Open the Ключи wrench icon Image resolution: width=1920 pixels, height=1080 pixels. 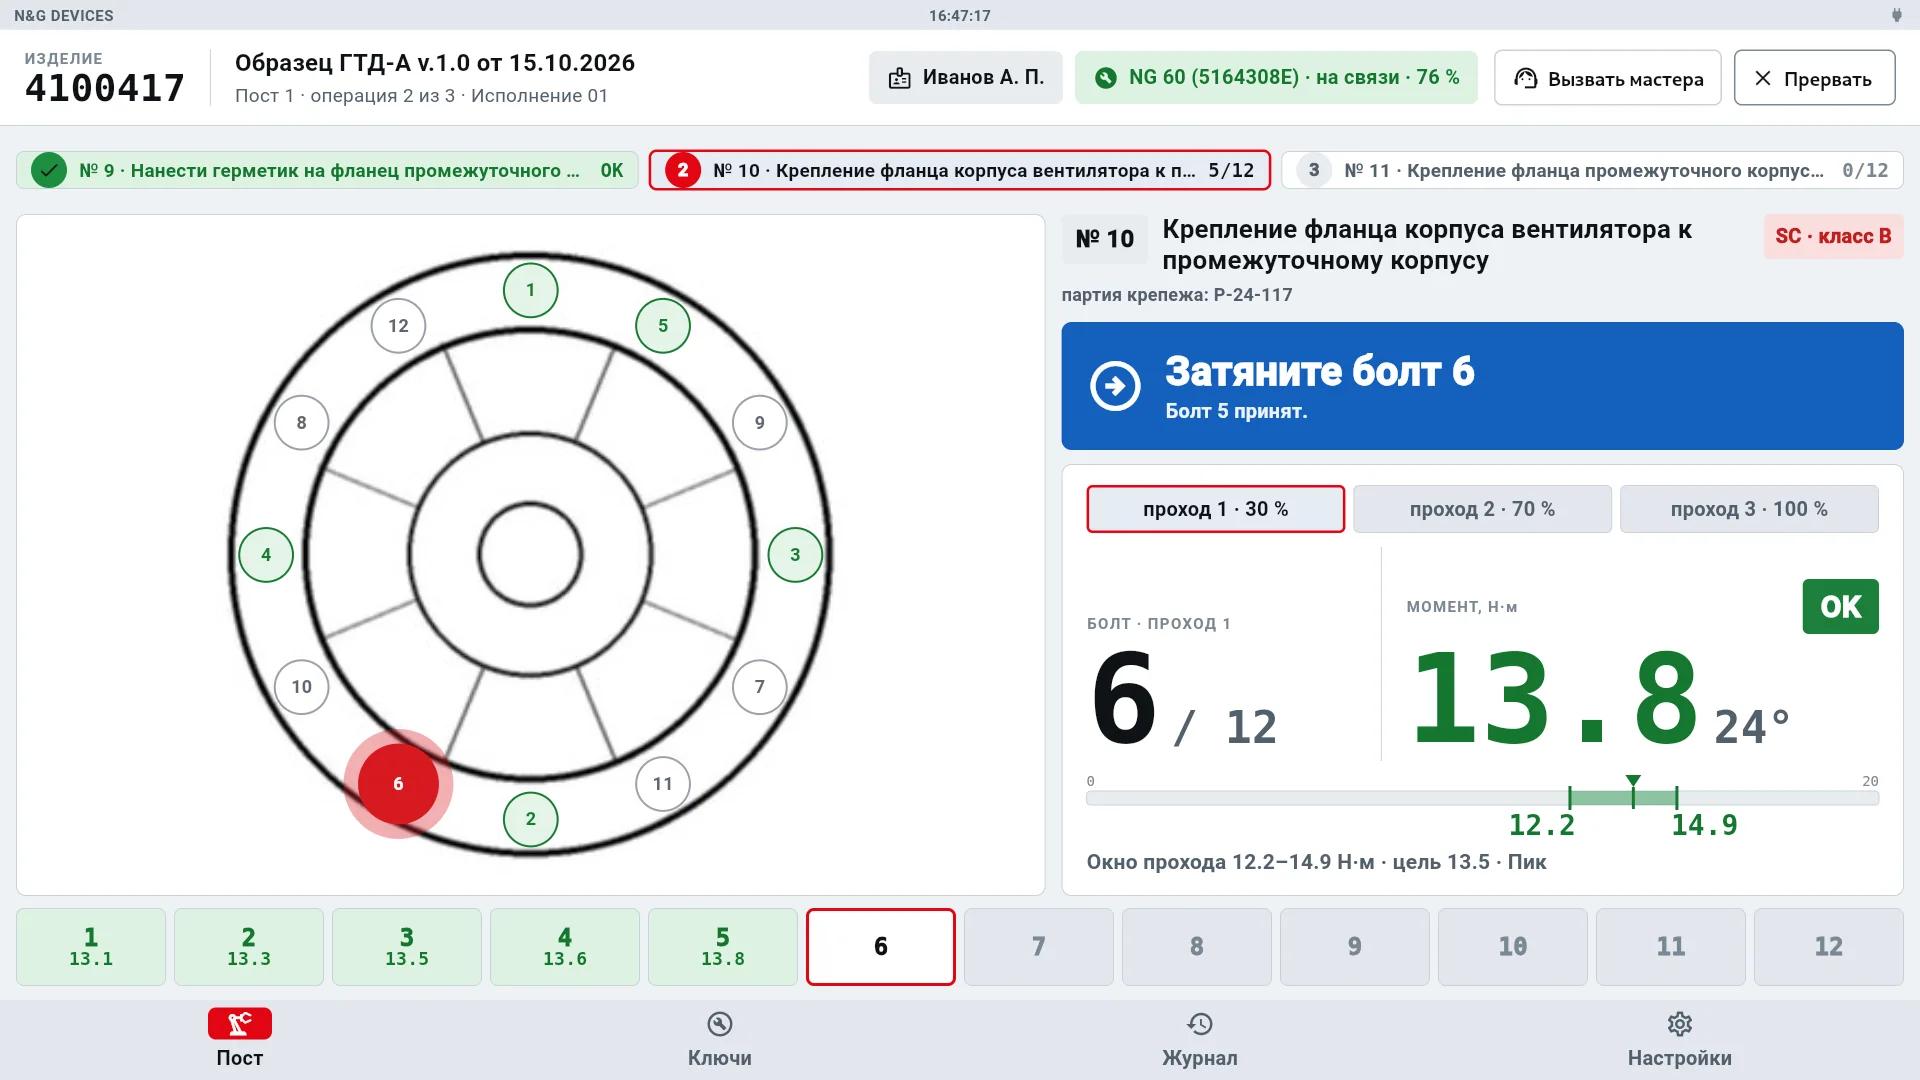click(719, 1024)
